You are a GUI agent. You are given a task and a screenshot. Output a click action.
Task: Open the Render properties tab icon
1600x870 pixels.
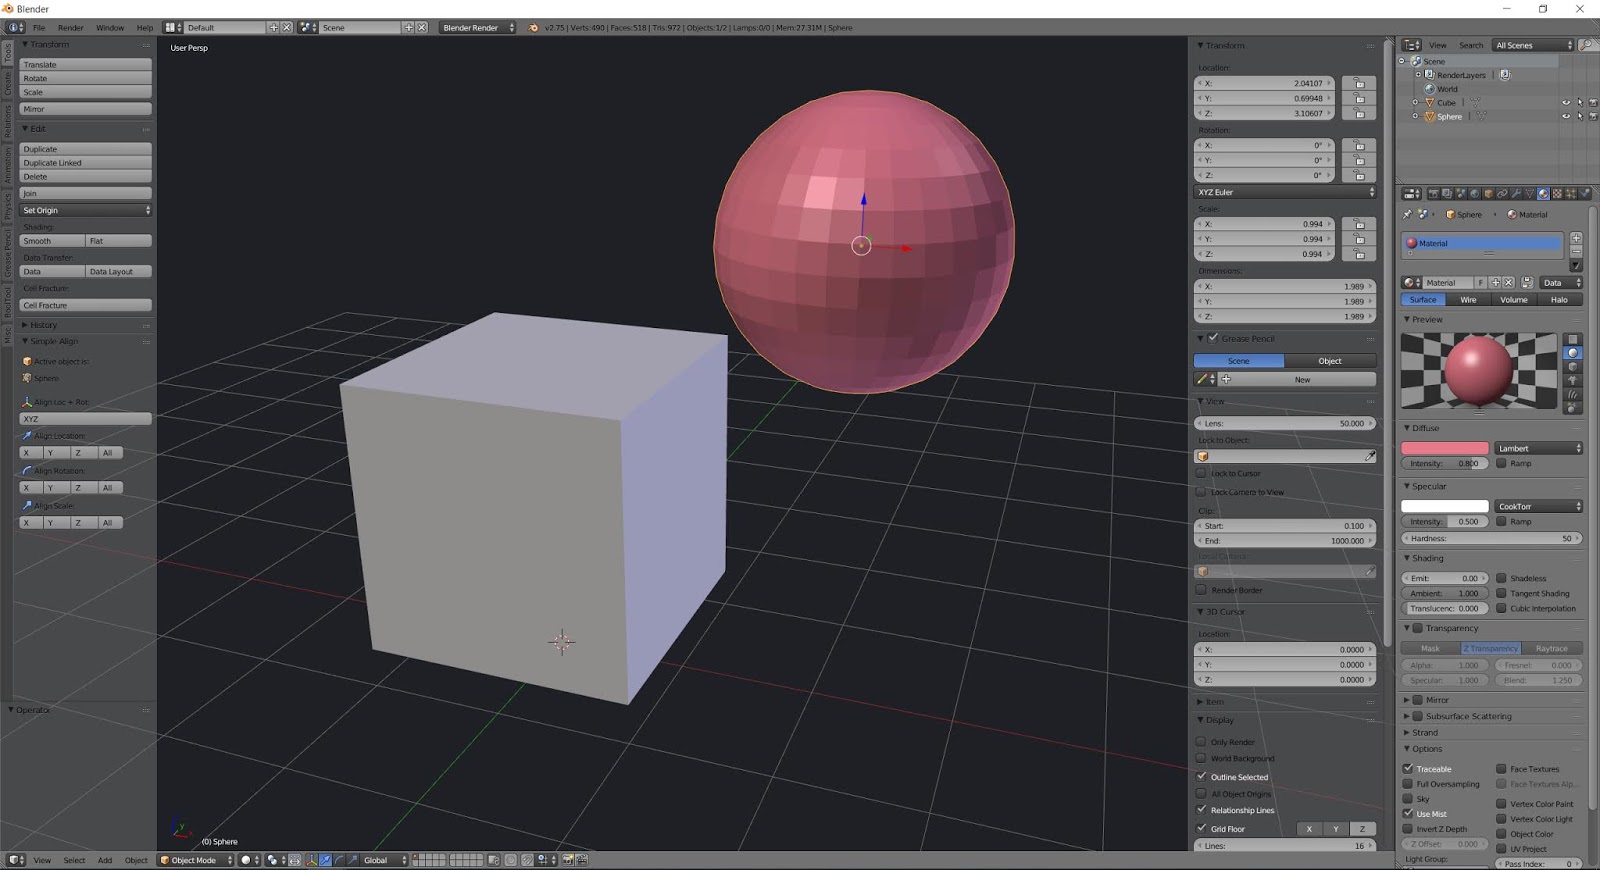(1434, 193)
